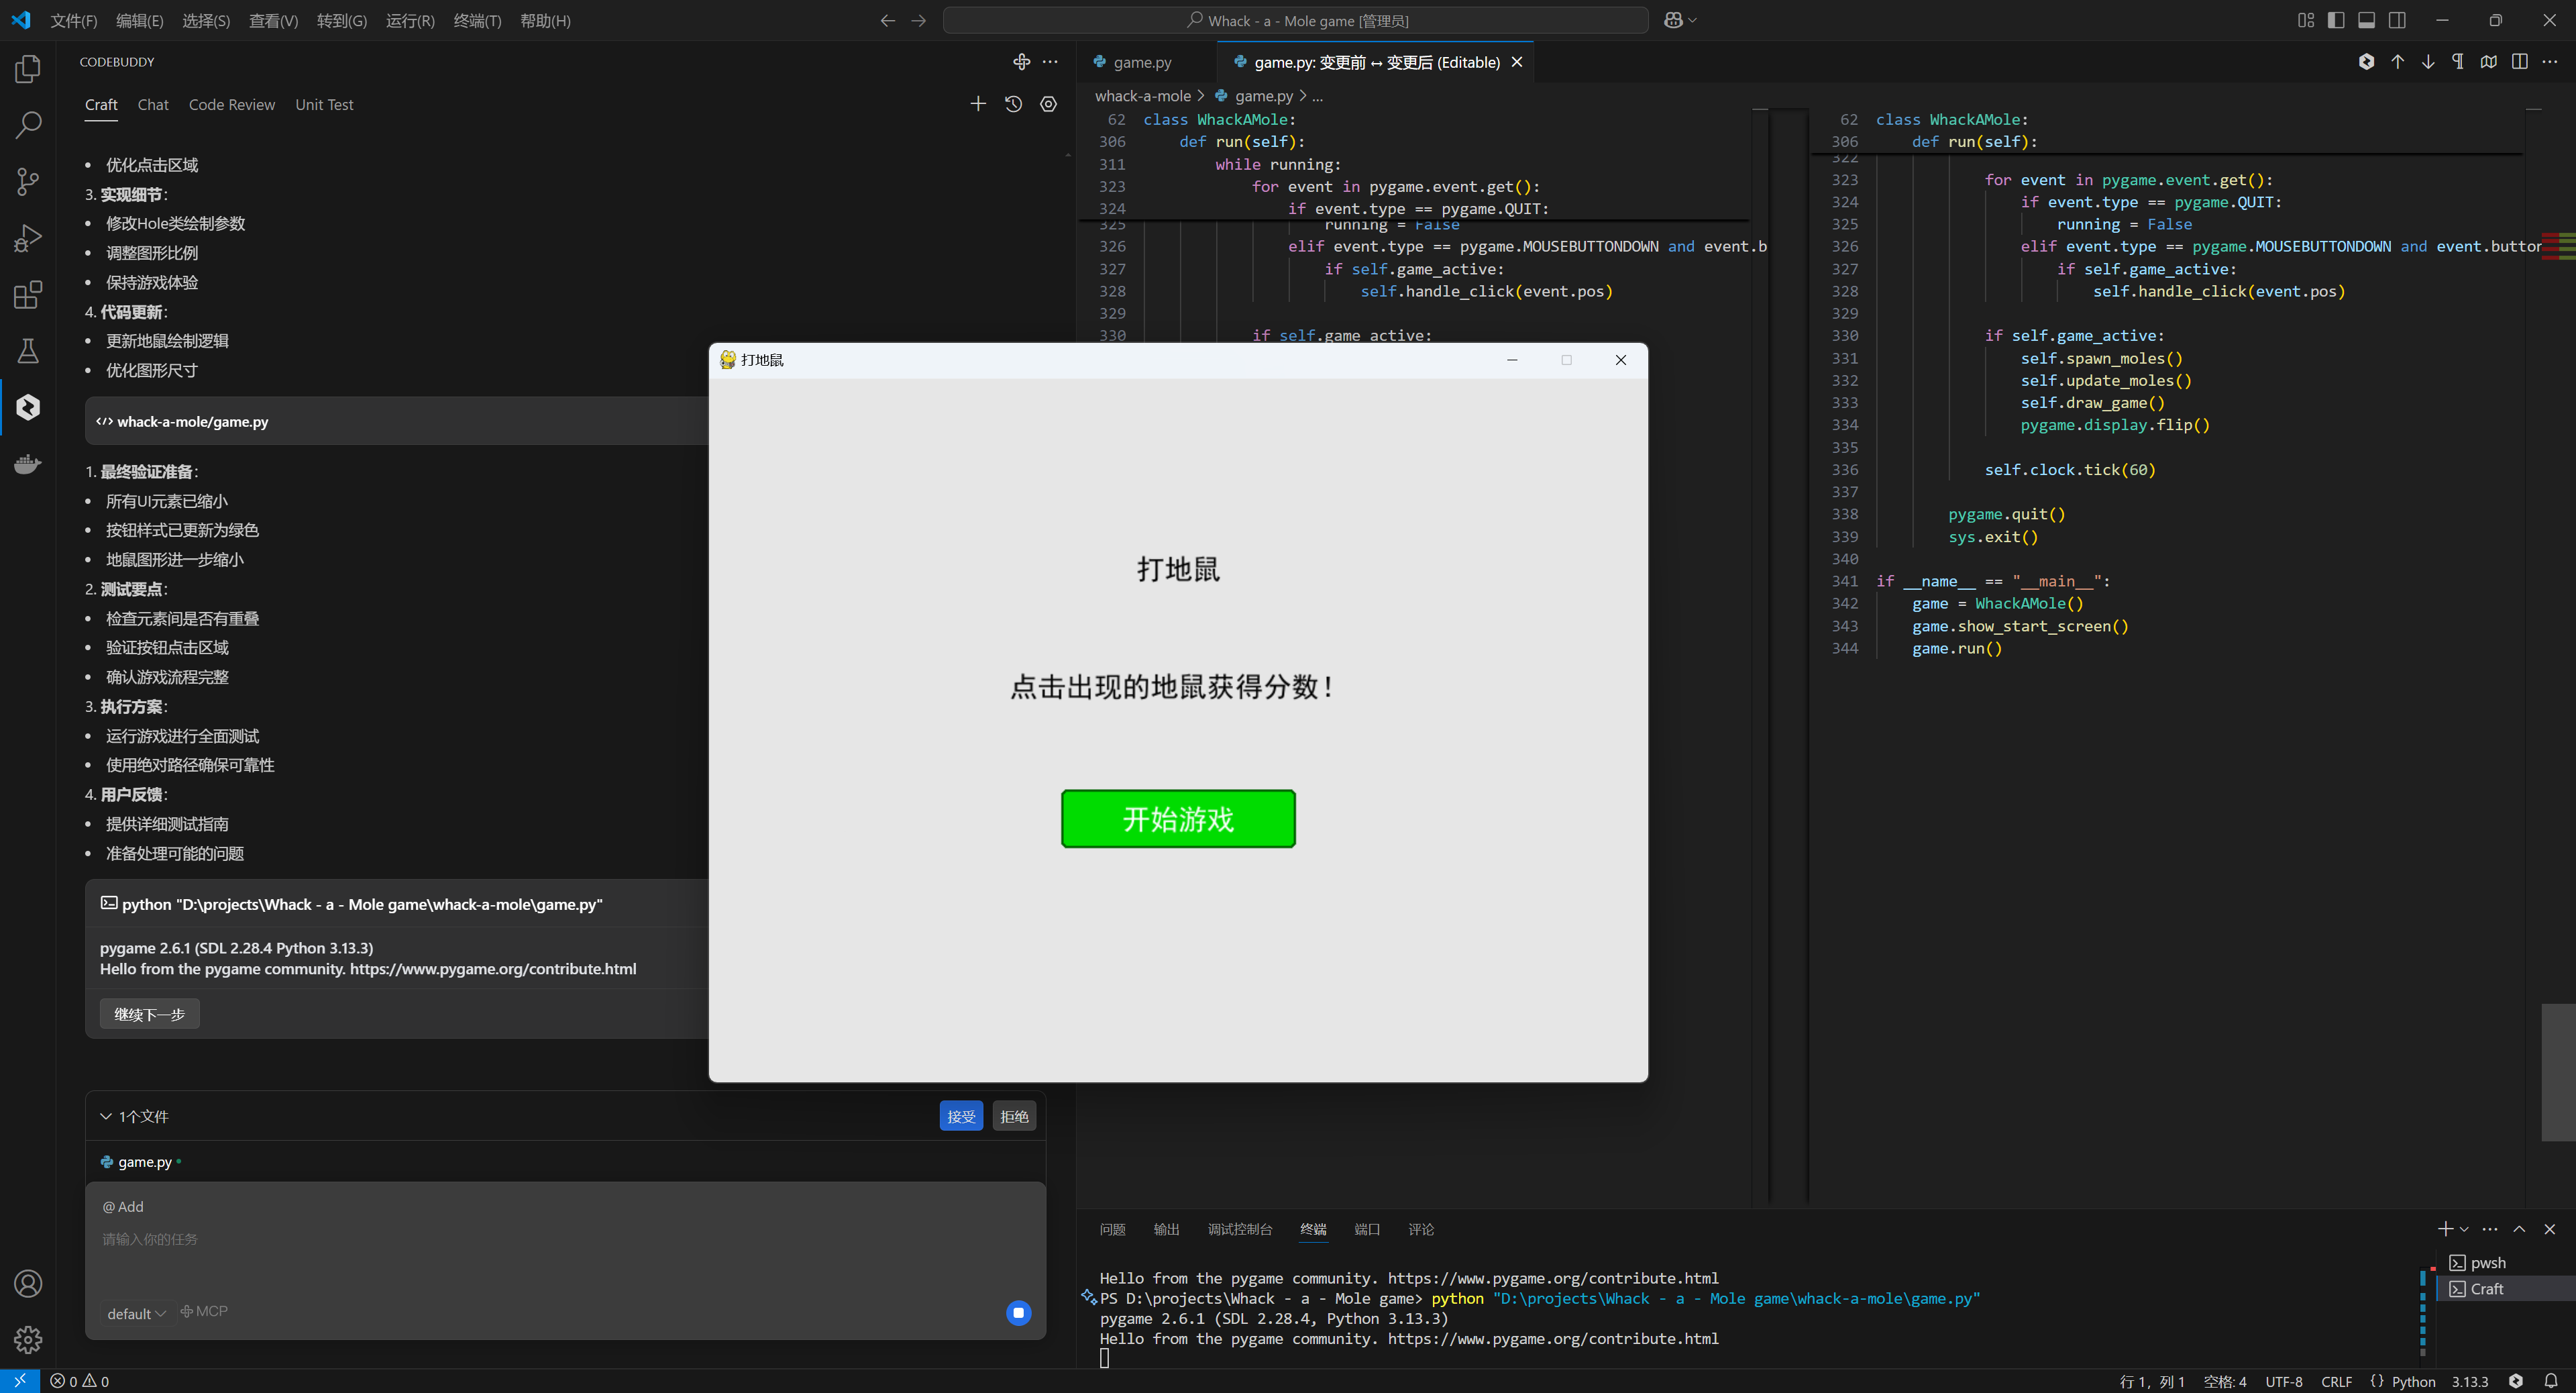
Task: Open the Extensions view
Action: pos(28,295)
